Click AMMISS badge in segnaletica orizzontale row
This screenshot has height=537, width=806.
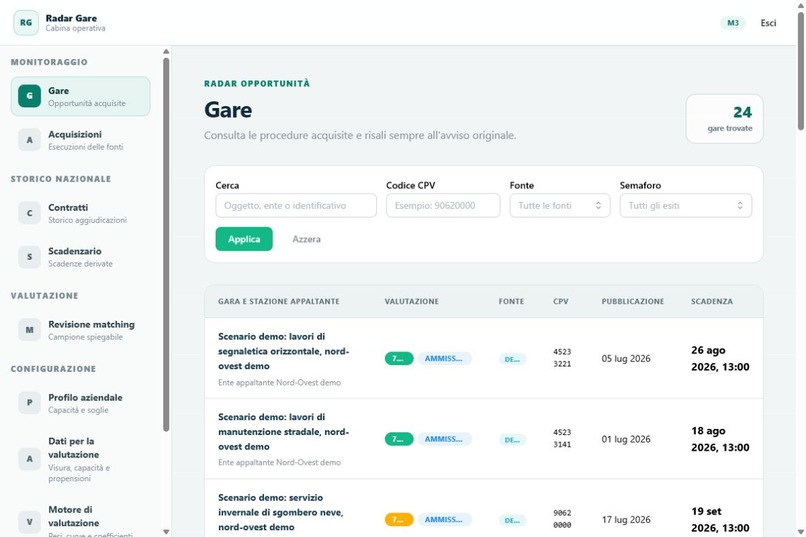(444, 359)
